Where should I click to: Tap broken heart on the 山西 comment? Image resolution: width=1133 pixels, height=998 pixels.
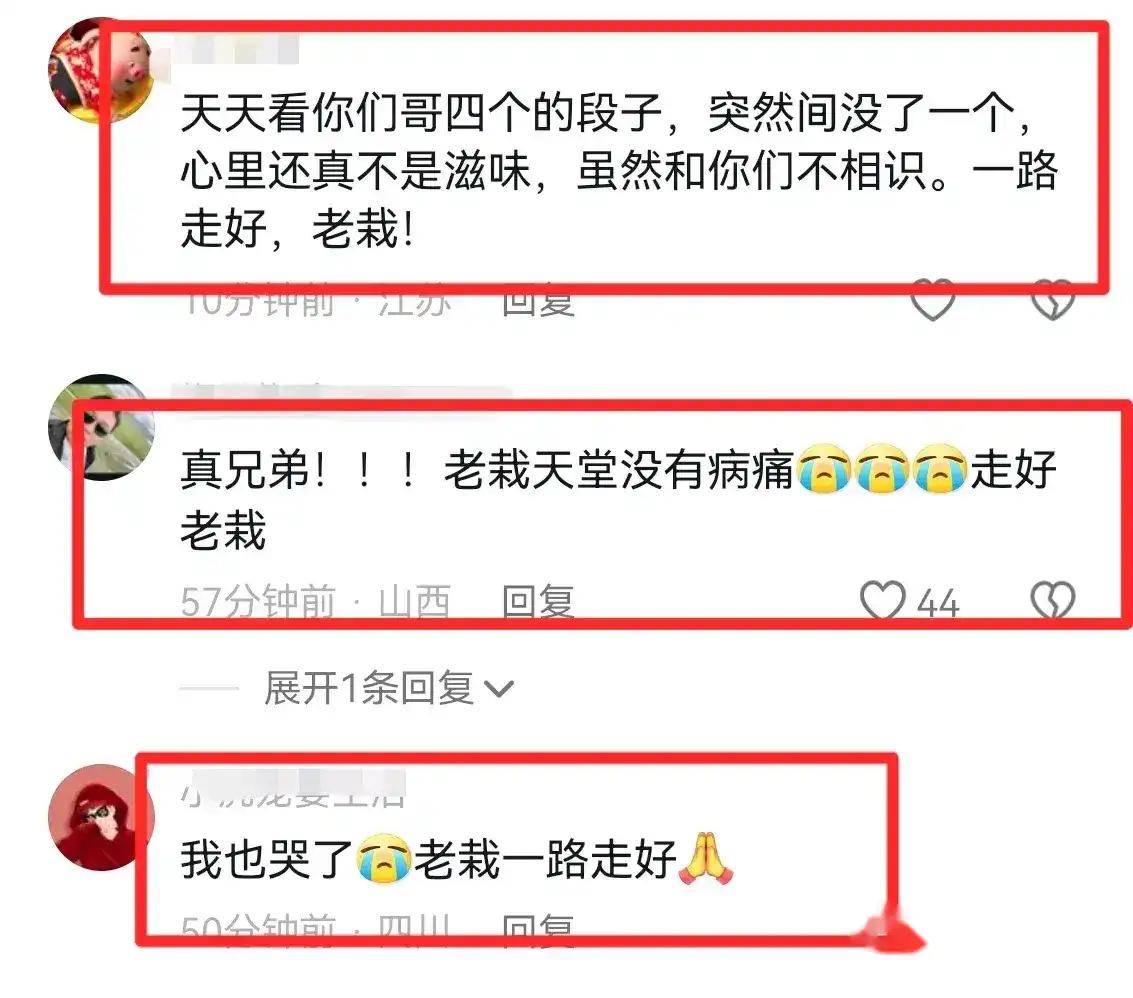pyautogui.click(x=1053, y=600)
